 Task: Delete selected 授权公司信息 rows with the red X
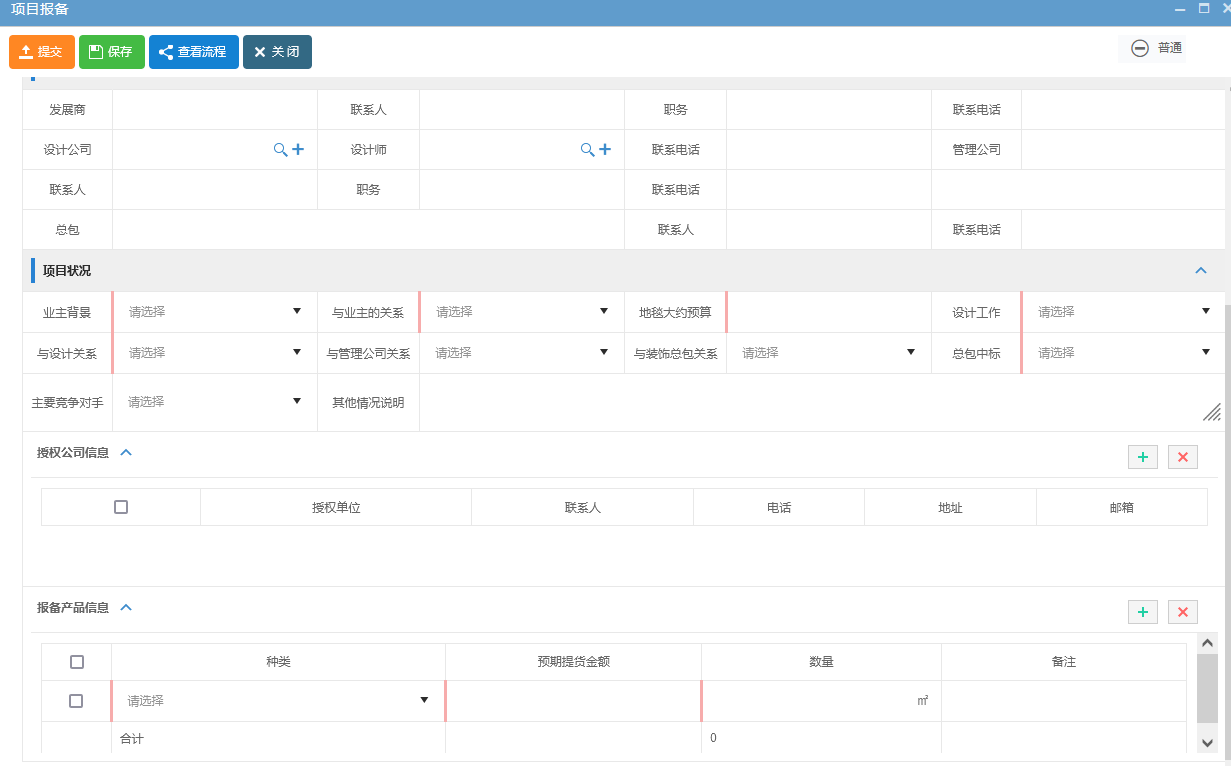pyautogui.click(x=1183, y=457)
